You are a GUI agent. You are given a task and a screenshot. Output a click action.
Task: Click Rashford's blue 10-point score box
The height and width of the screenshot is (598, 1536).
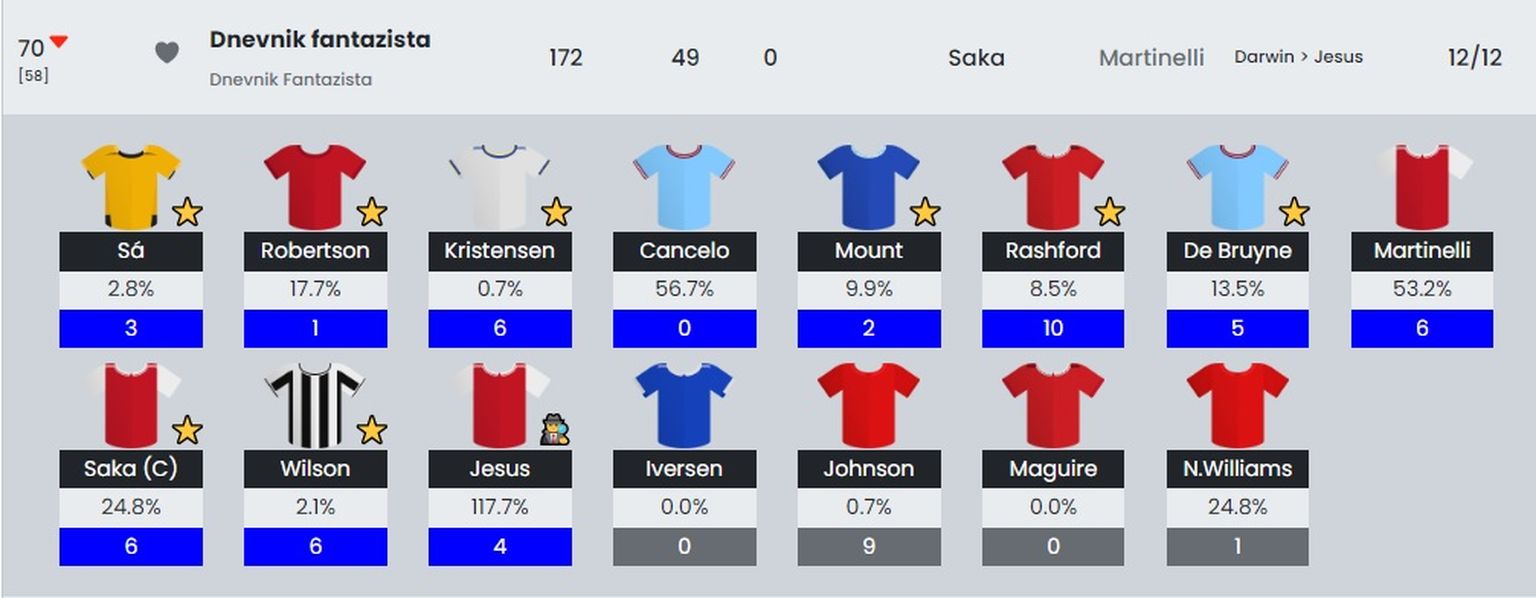(1053, 329)
